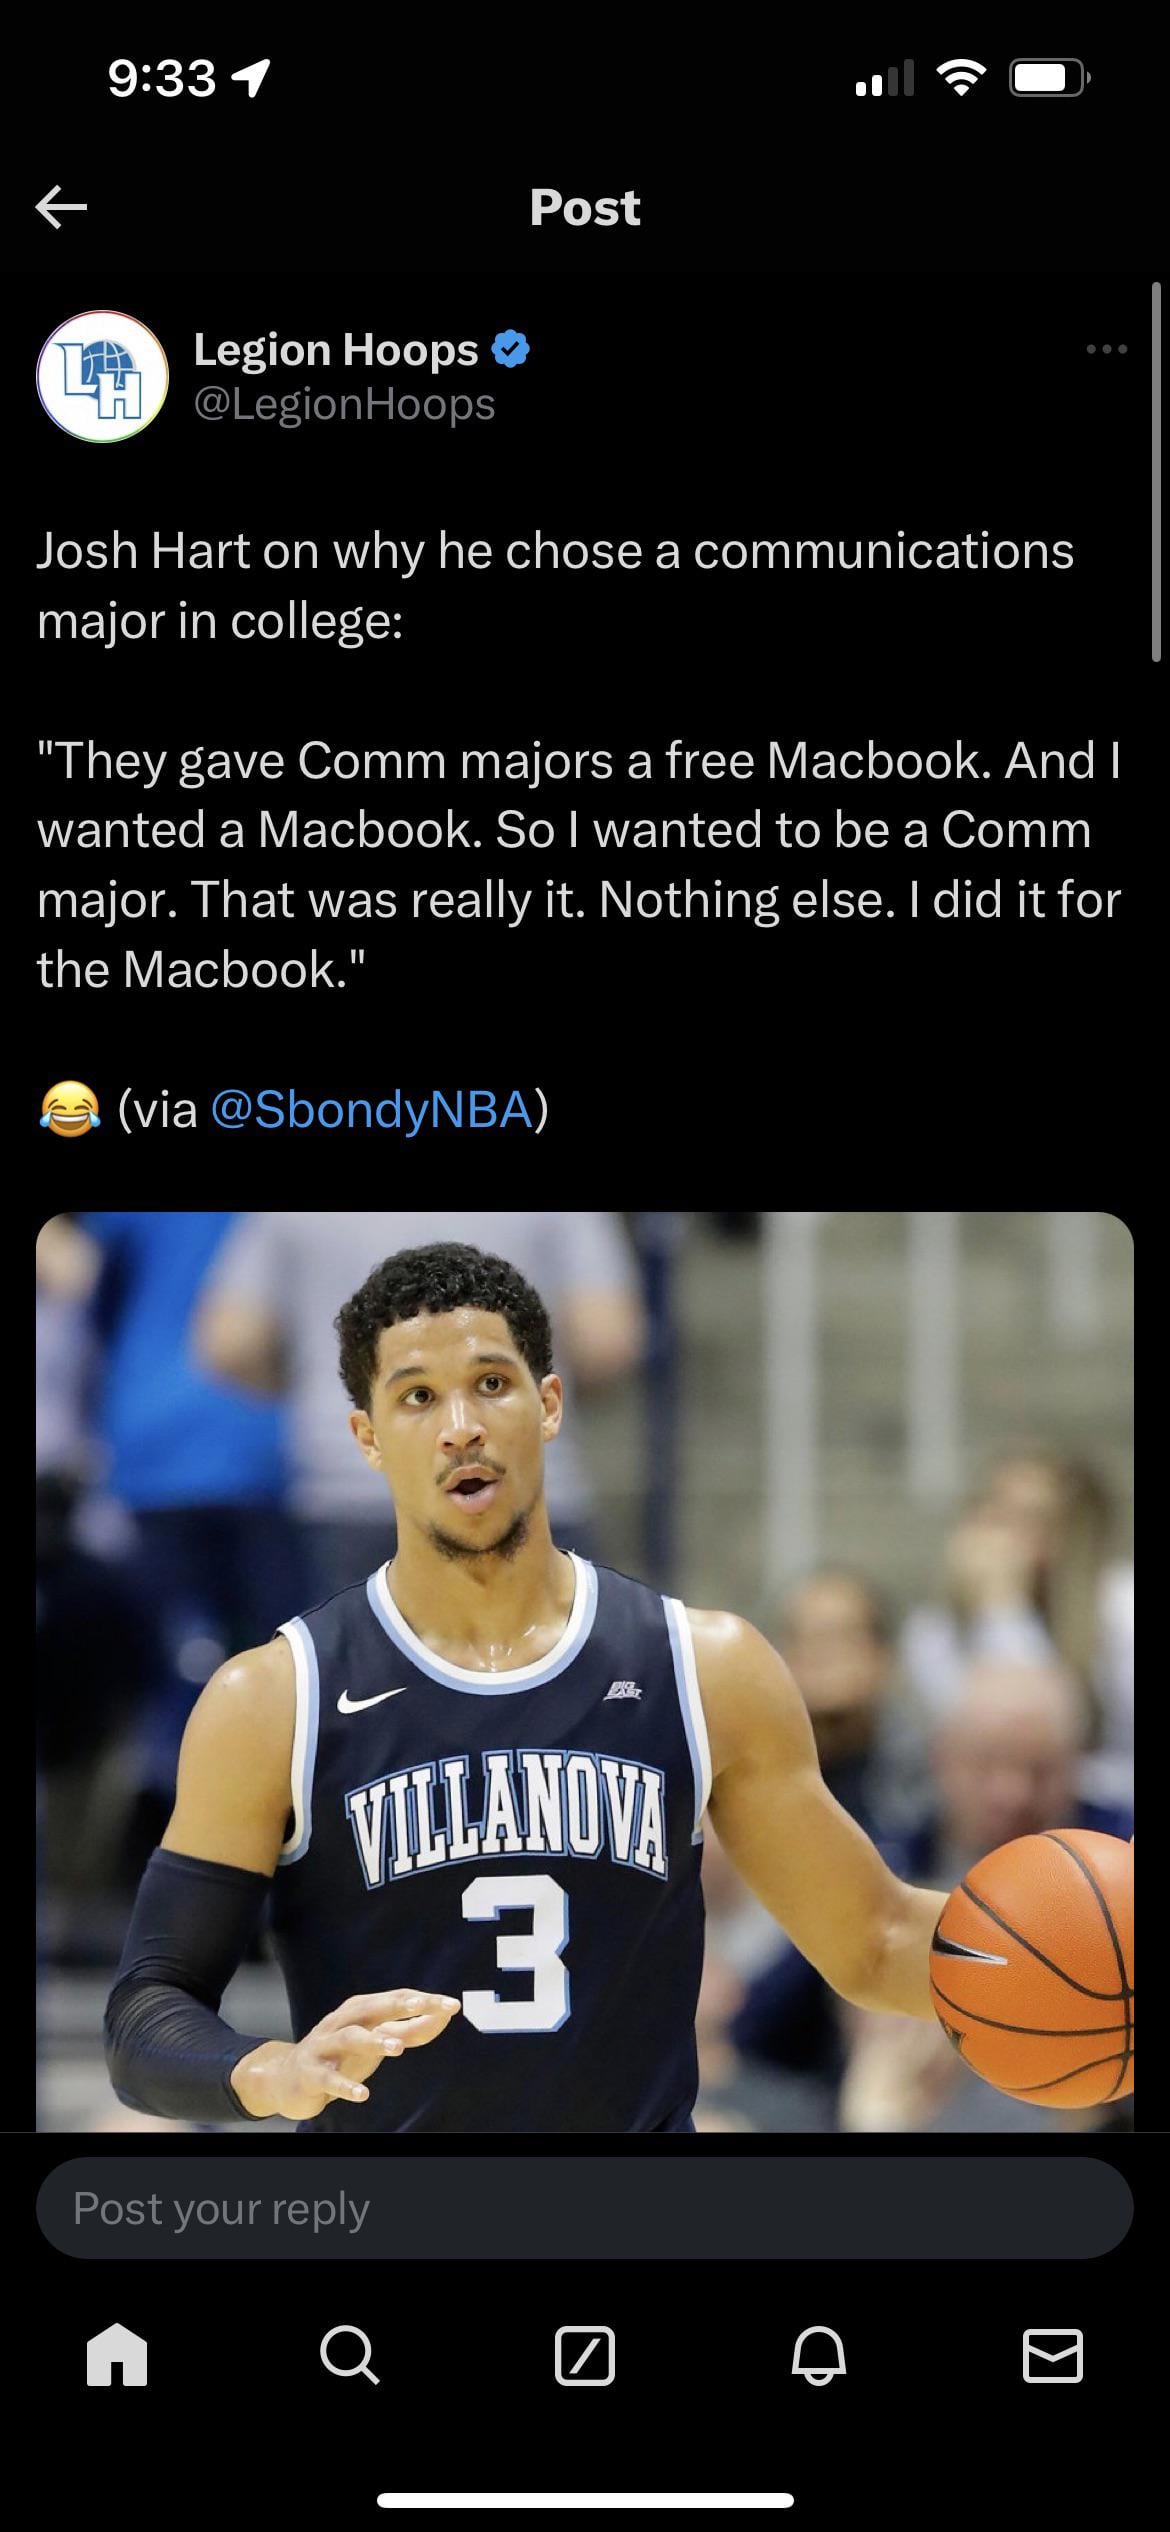1170x2532 pixels.
Task: Follow the @SbondyNBA mention link
Action: coord(372,1109)
